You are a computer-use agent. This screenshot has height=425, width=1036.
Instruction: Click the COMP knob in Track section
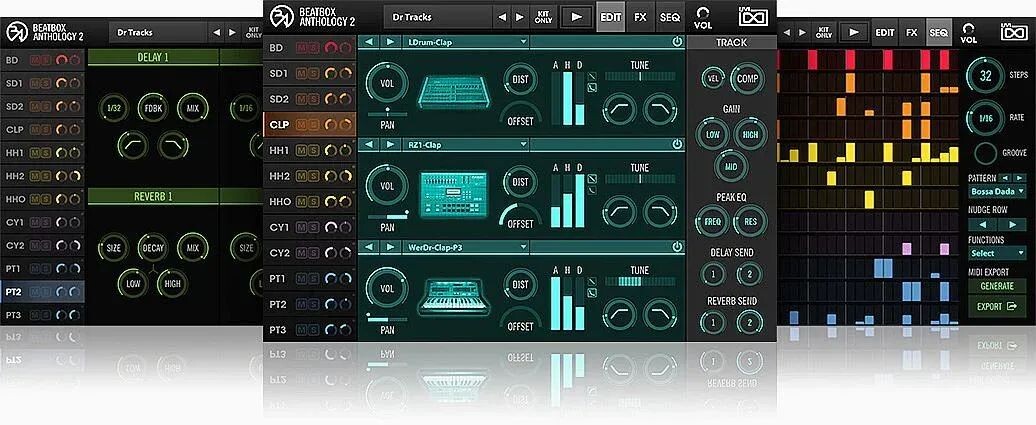746,78
